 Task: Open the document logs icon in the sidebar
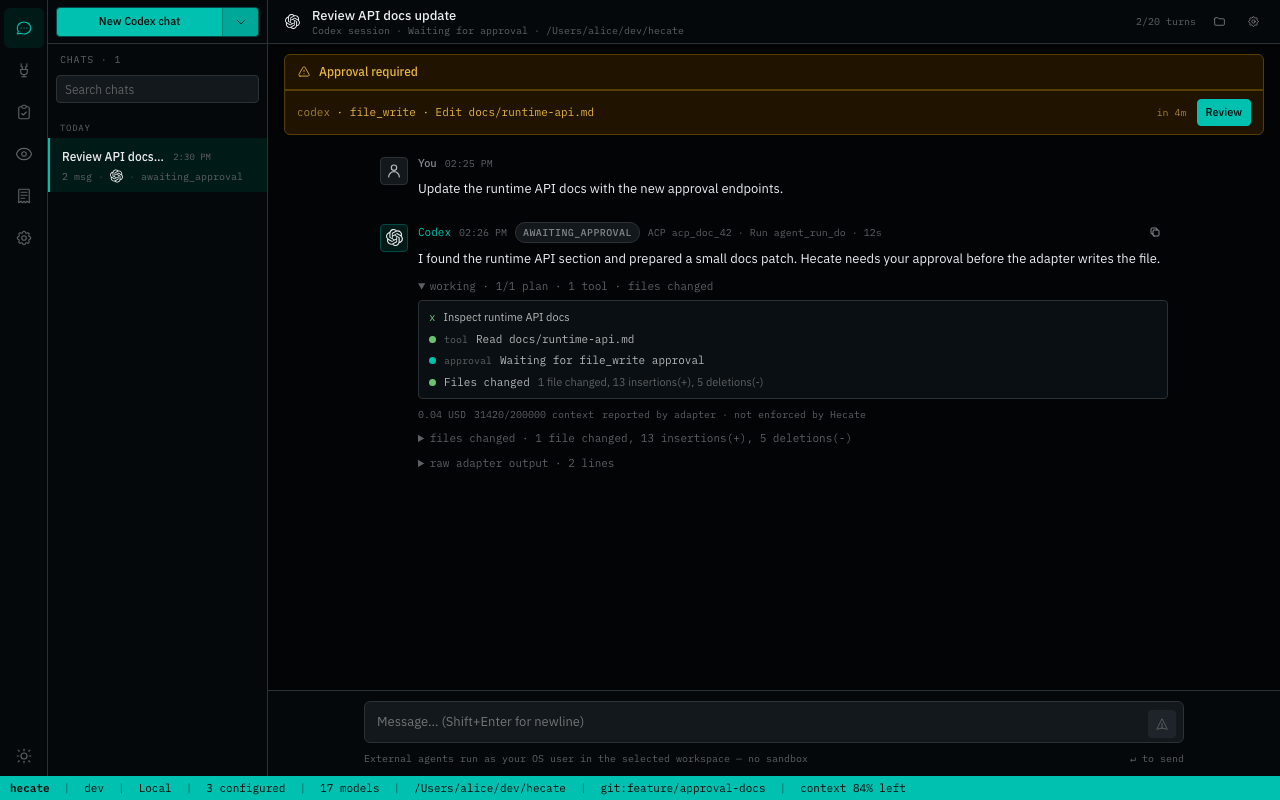click(24, 196)
